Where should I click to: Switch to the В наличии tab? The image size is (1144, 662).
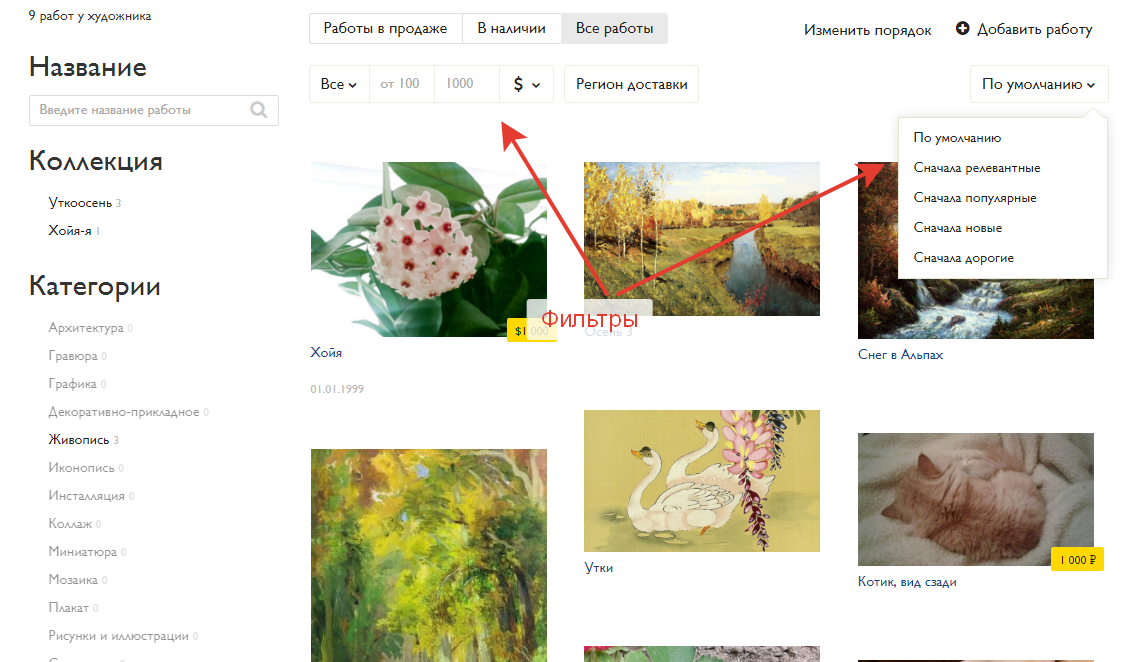point(511,29)
